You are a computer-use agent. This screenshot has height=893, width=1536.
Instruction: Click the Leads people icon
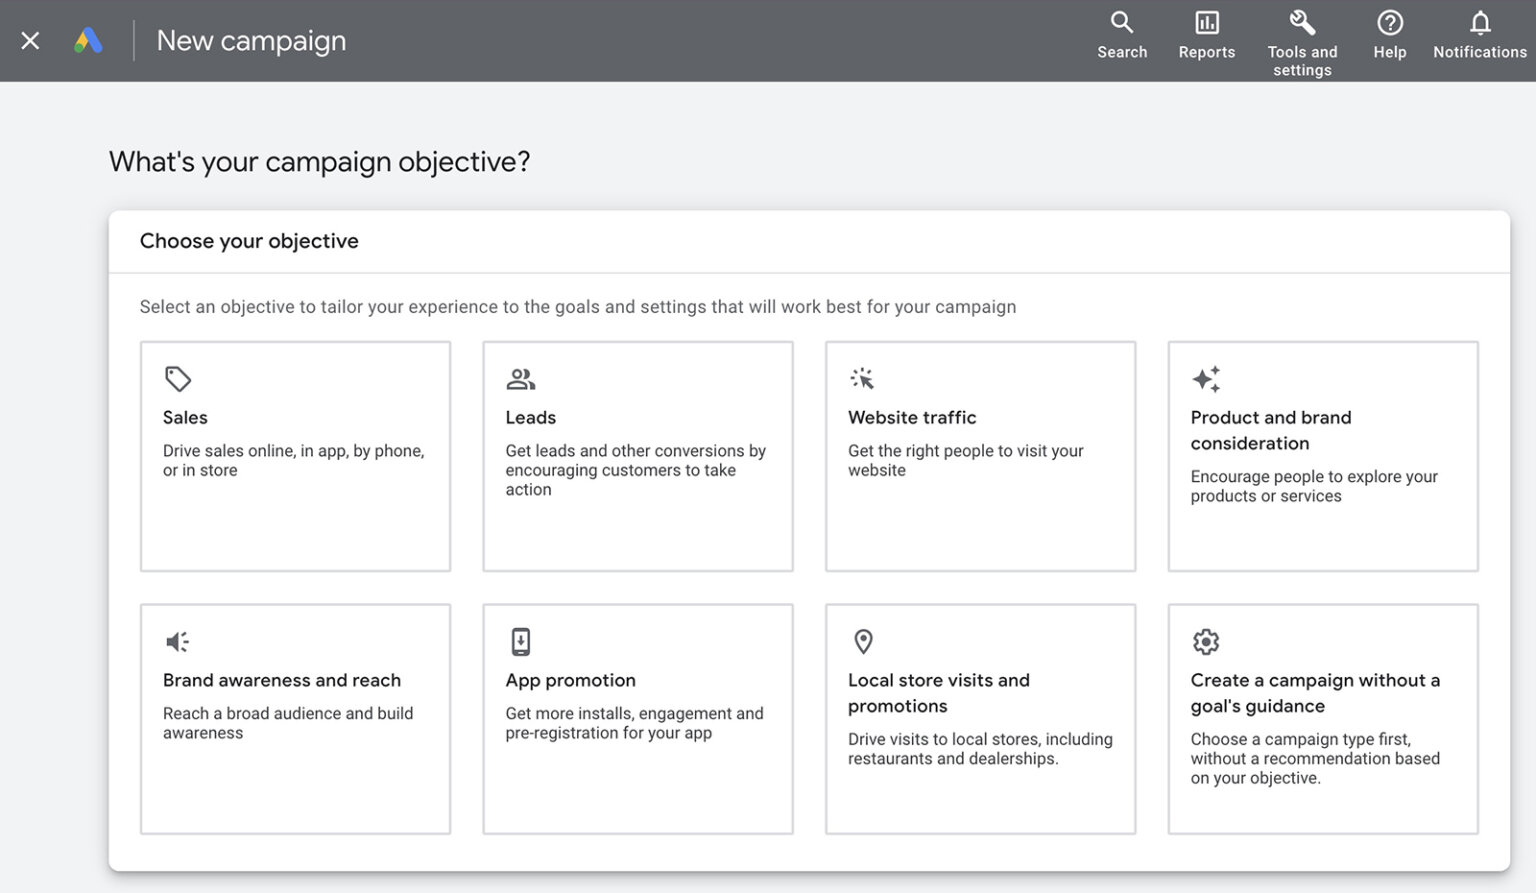click(521, 379)
